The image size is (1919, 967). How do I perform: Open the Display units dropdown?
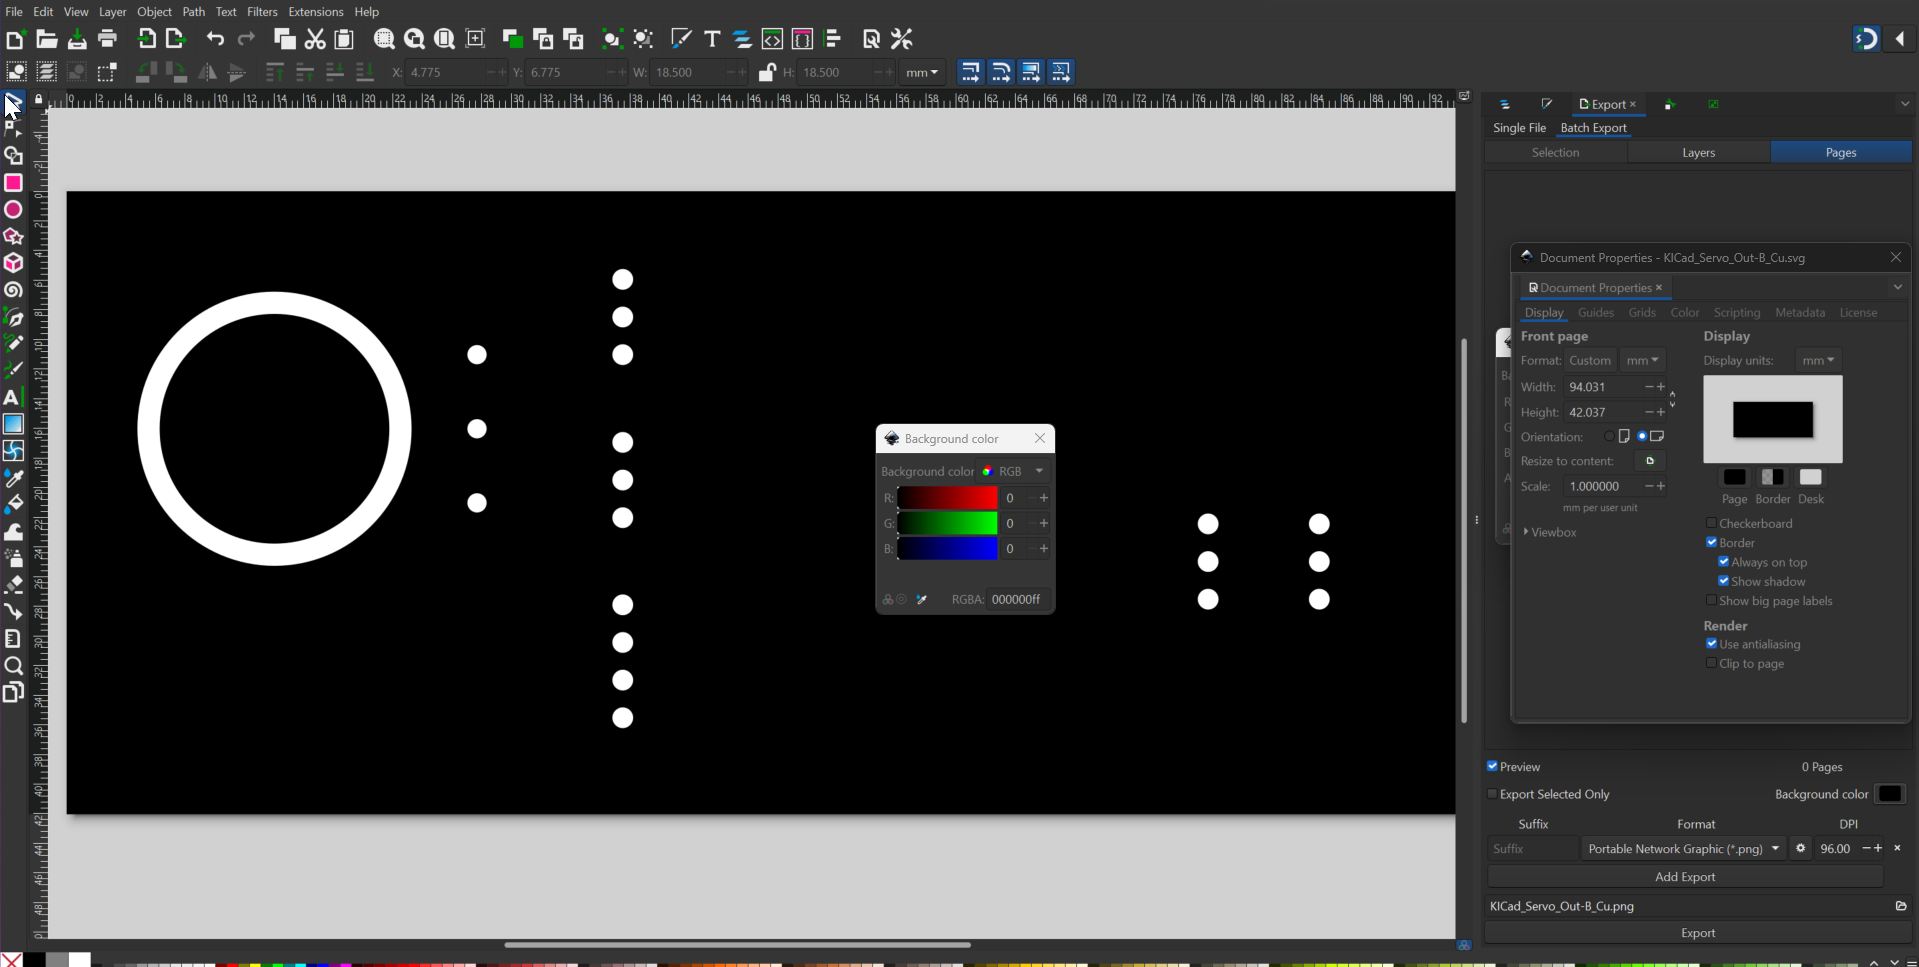(x=1818, y=360)
